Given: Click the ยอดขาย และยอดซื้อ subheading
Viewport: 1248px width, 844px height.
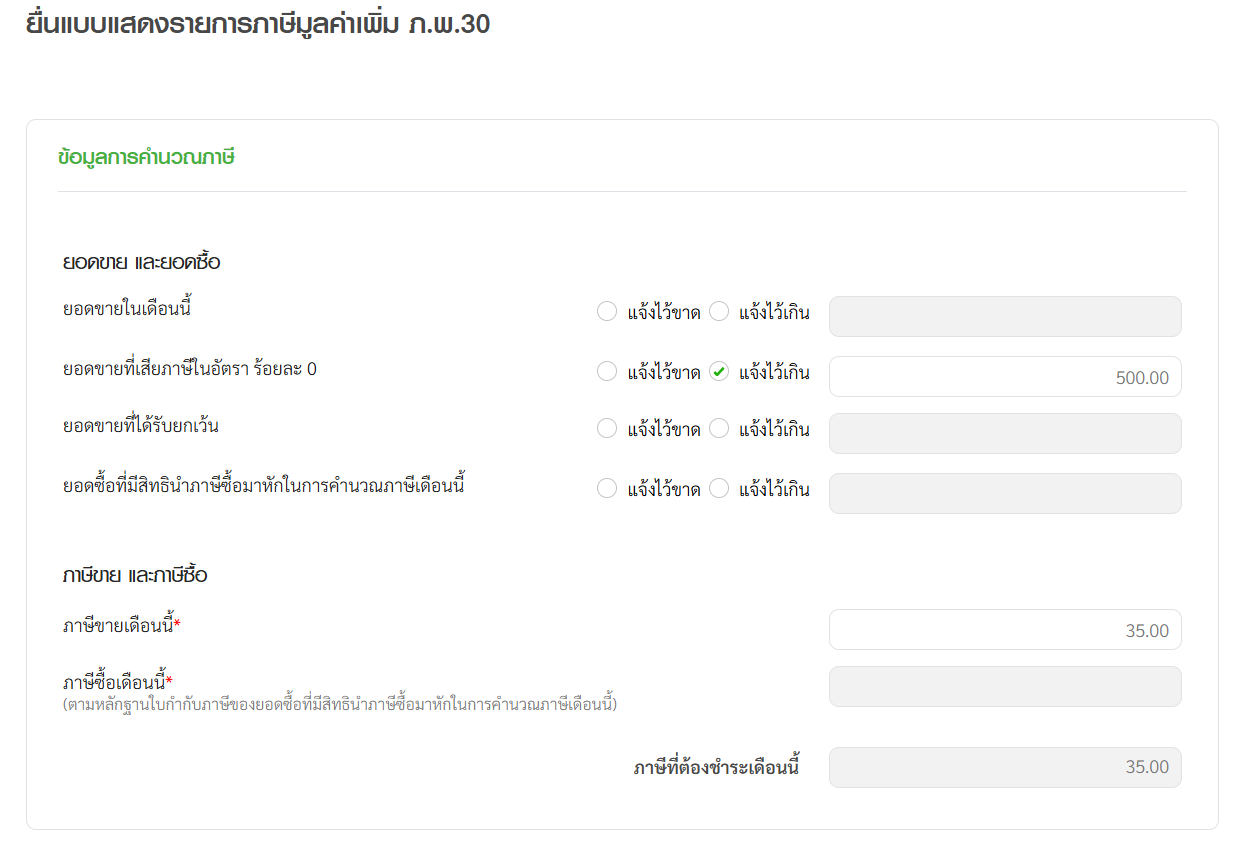Looking at the screenshot, I should (x=141, y=263).
